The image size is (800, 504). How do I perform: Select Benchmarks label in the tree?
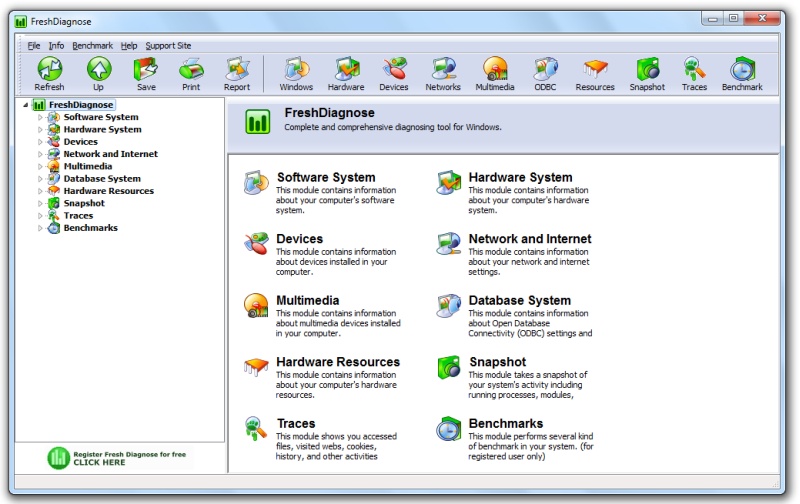tap(90, 228)
